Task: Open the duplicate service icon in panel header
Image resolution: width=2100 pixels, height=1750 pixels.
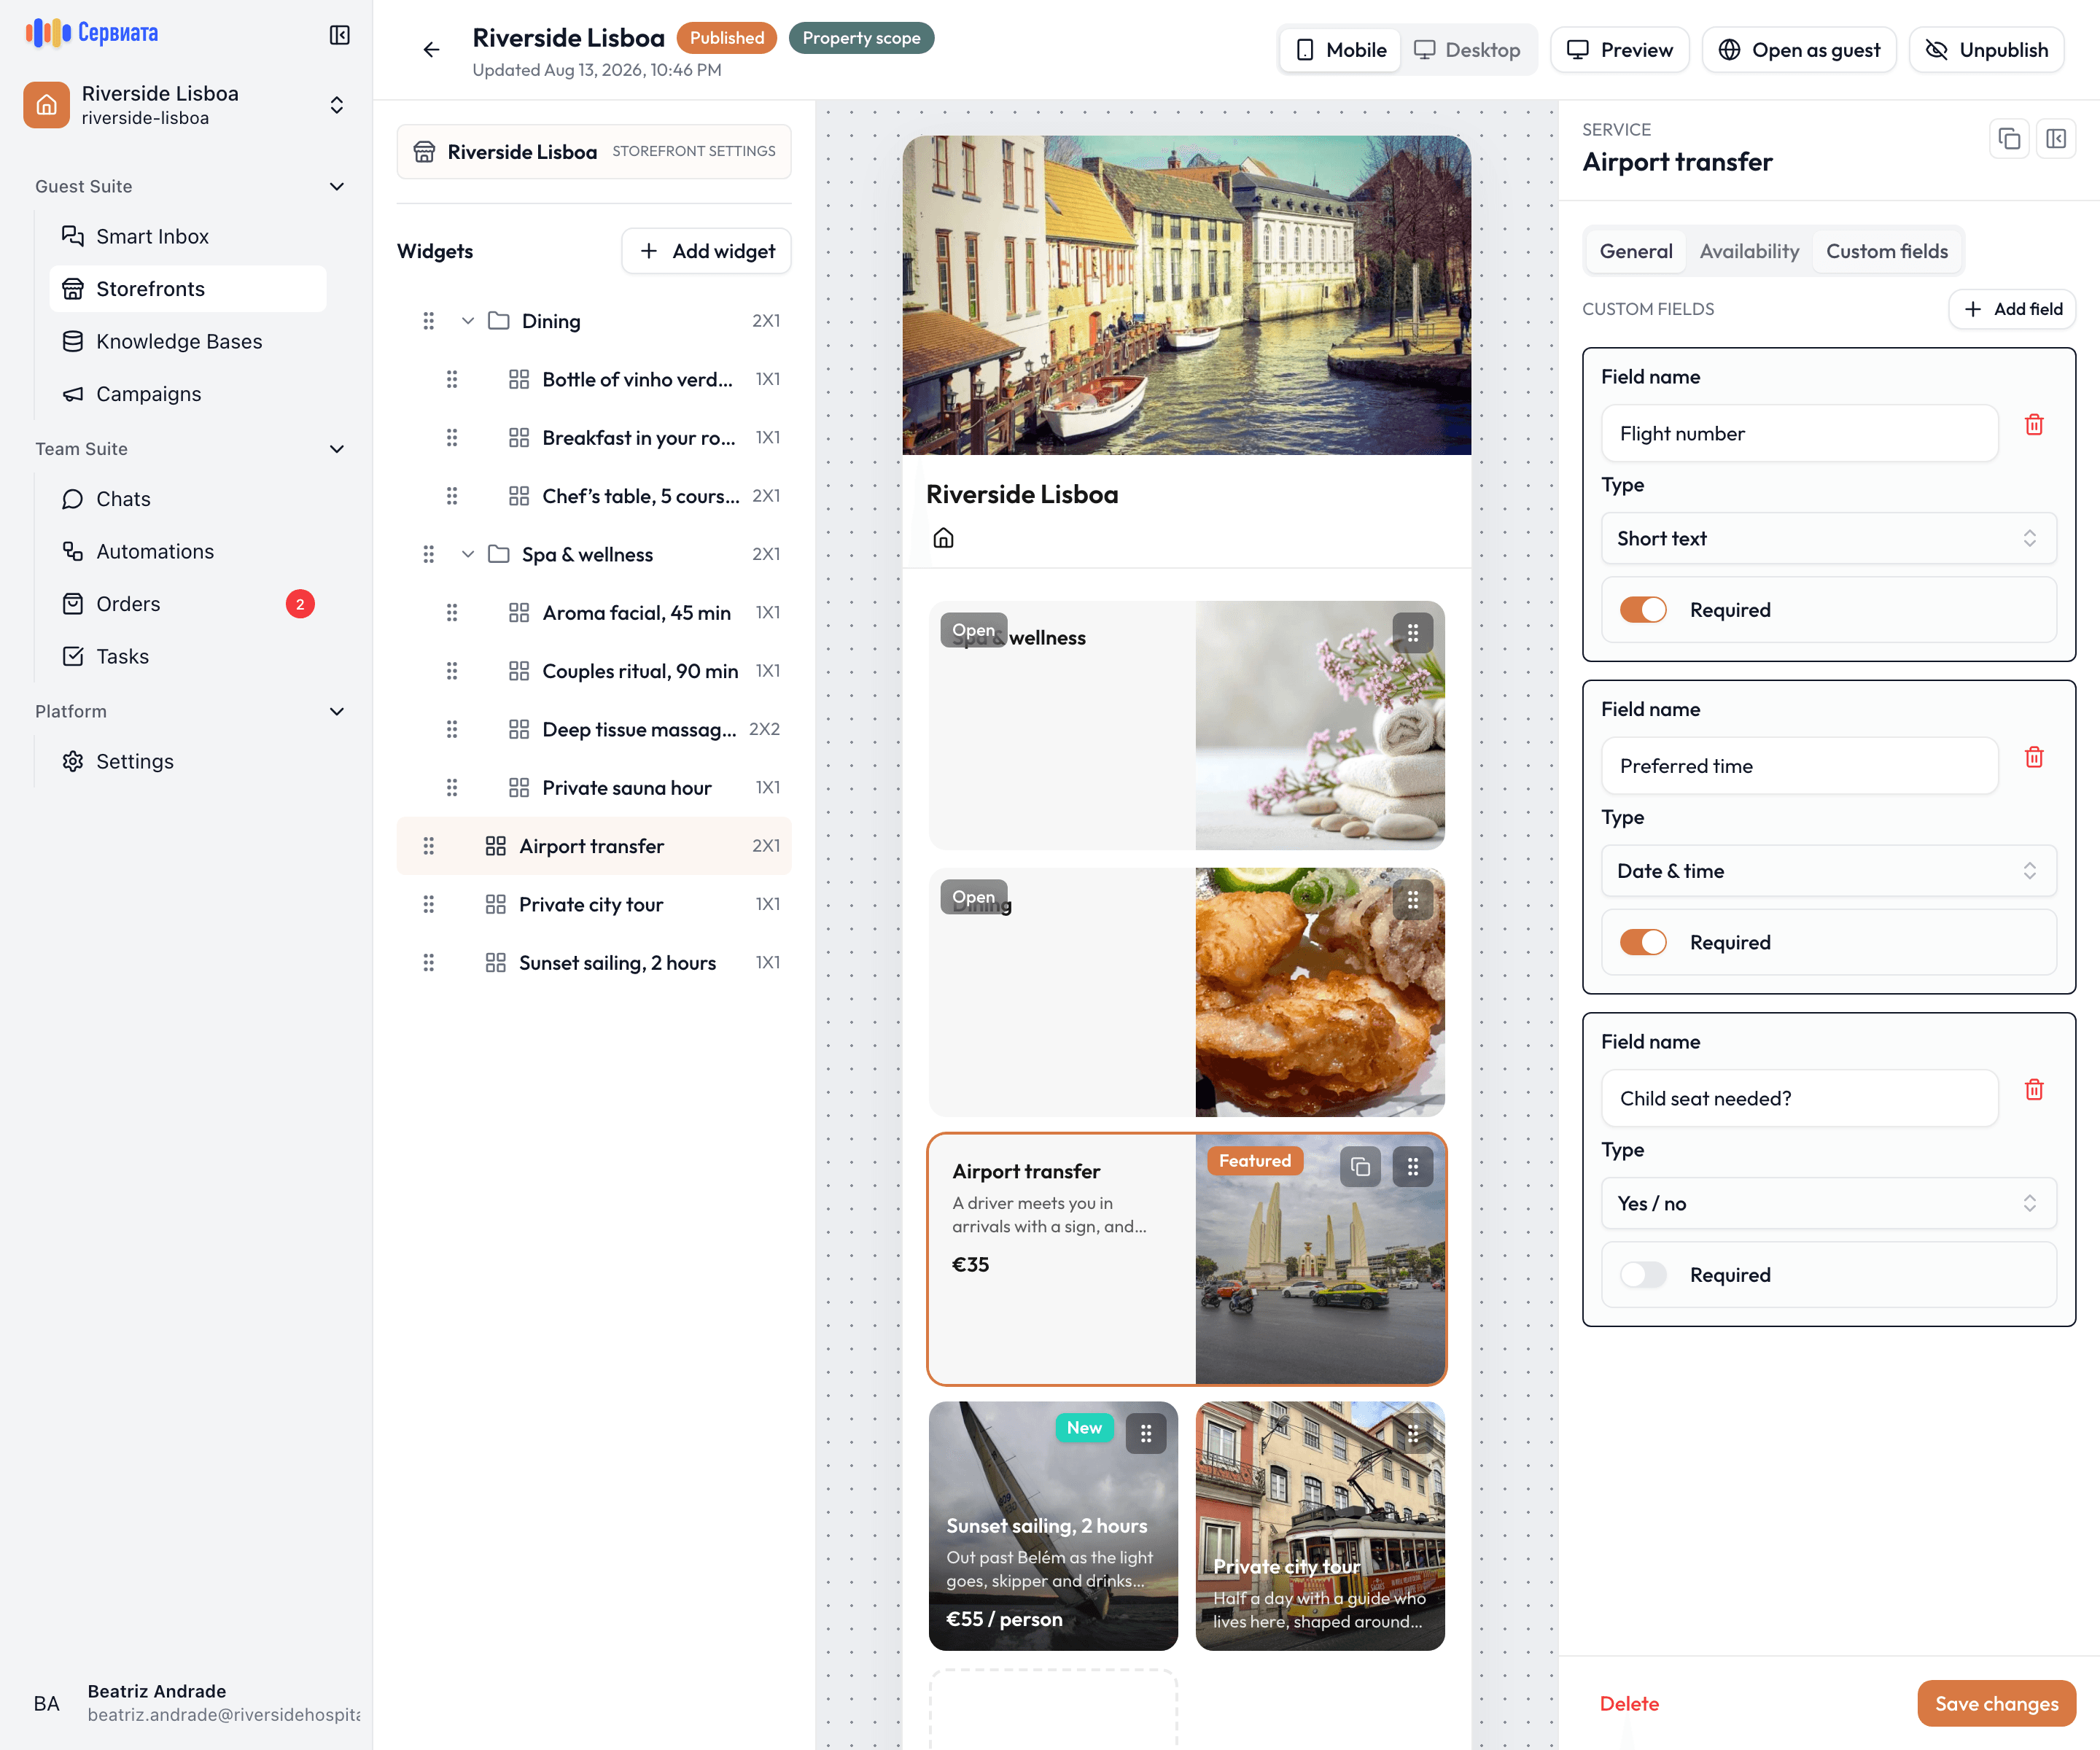Action: [x=2009, y=139]
